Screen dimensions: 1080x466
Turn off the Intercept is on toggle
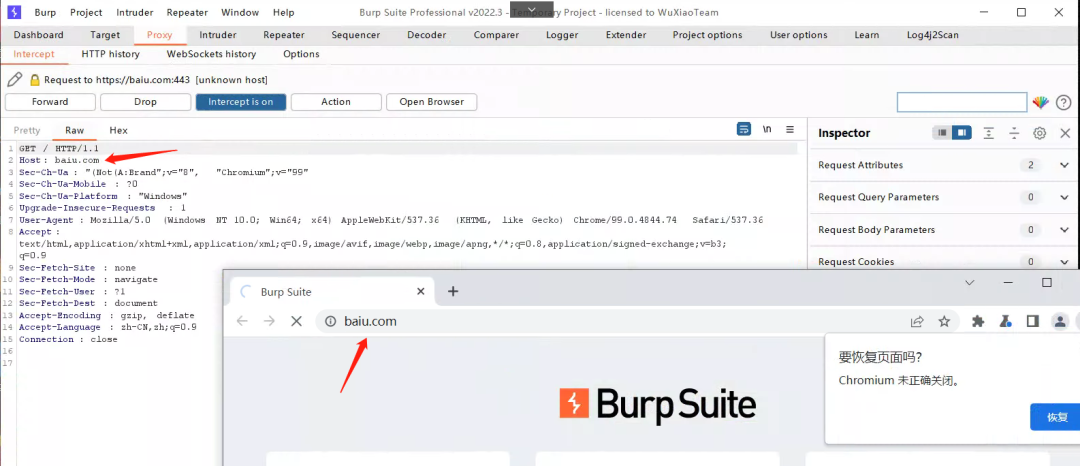tap(241, 102)
